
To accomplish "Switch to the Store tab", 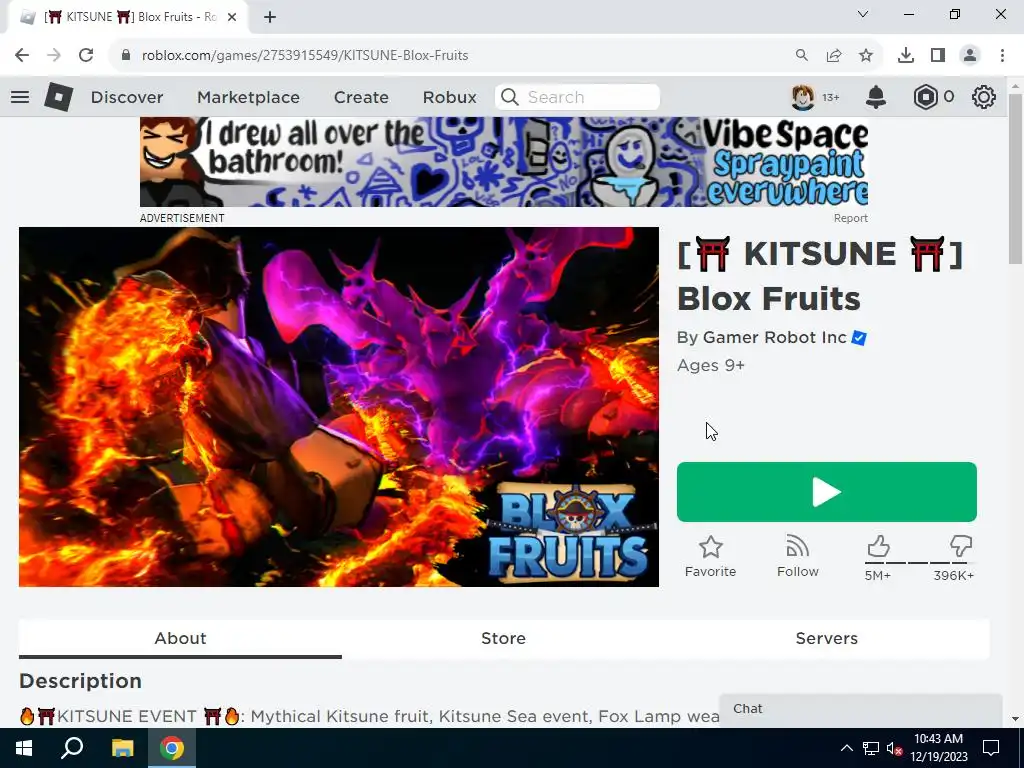I will click(x=504, y=638).
